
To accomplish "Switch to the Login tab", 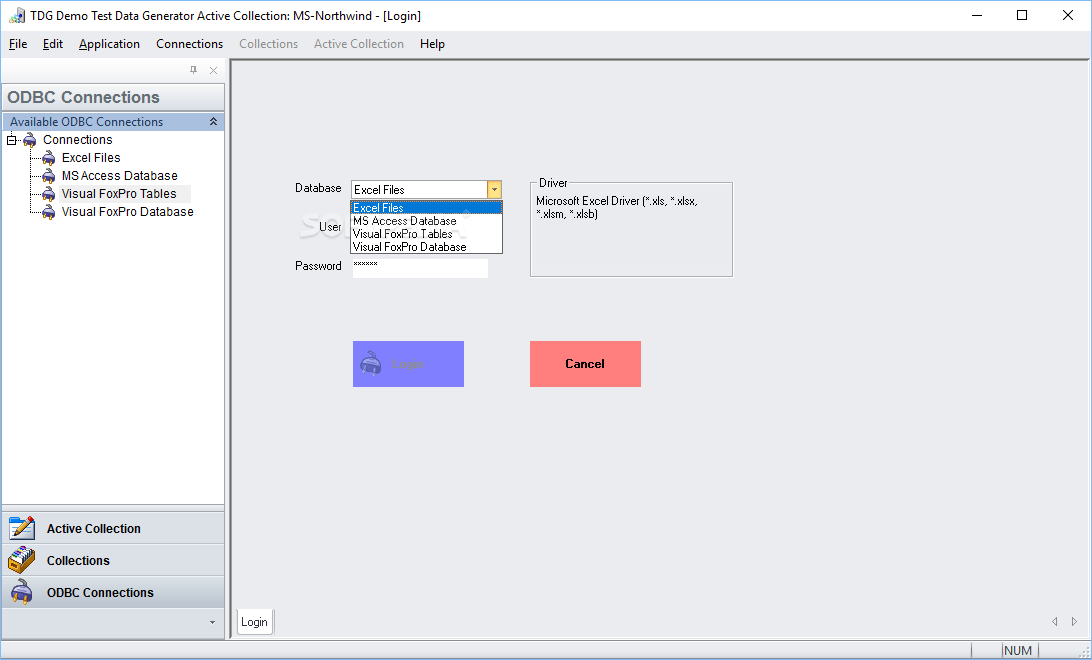I will coord(254,621).
